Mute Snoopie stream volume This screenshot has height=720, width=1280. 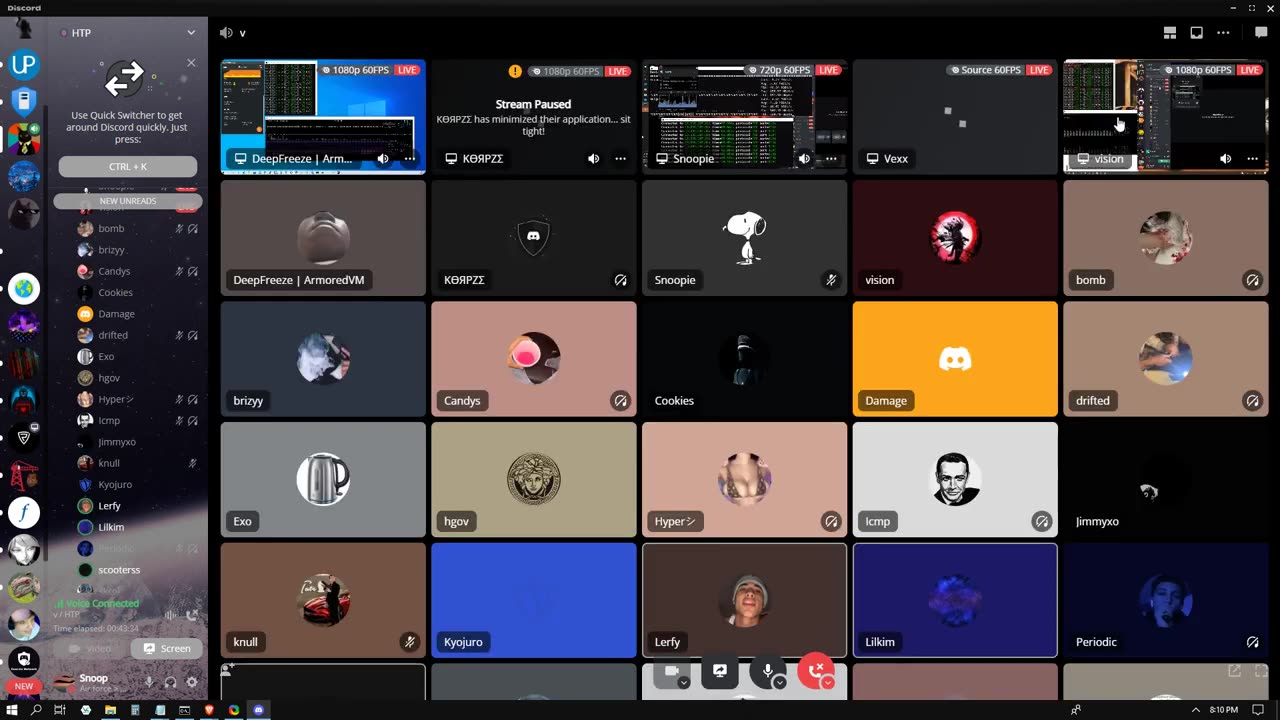pos(805,159)
